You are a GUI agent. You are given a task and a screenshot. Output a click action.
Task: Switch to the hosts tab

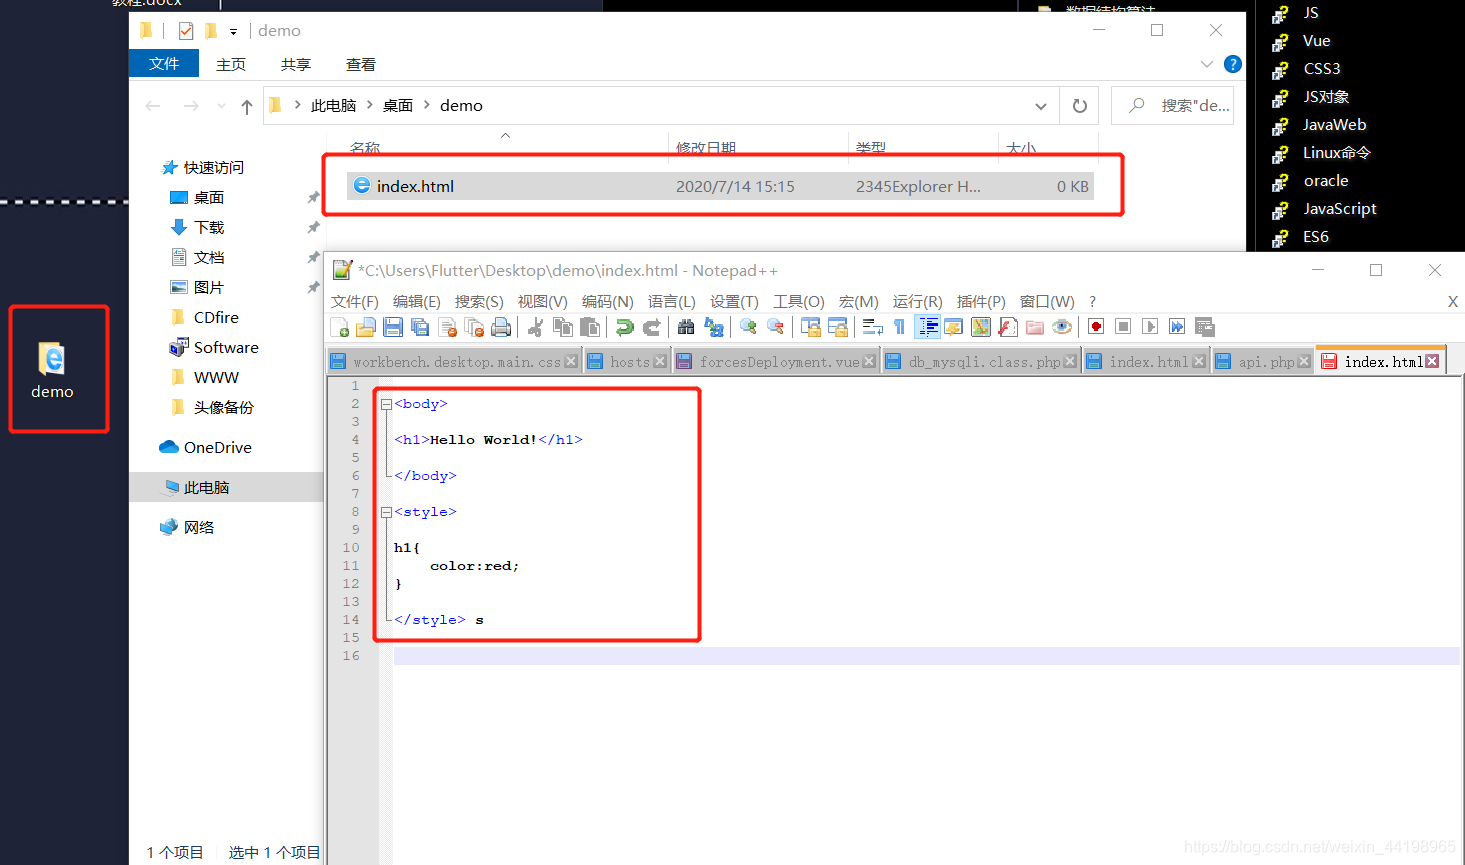627,361
